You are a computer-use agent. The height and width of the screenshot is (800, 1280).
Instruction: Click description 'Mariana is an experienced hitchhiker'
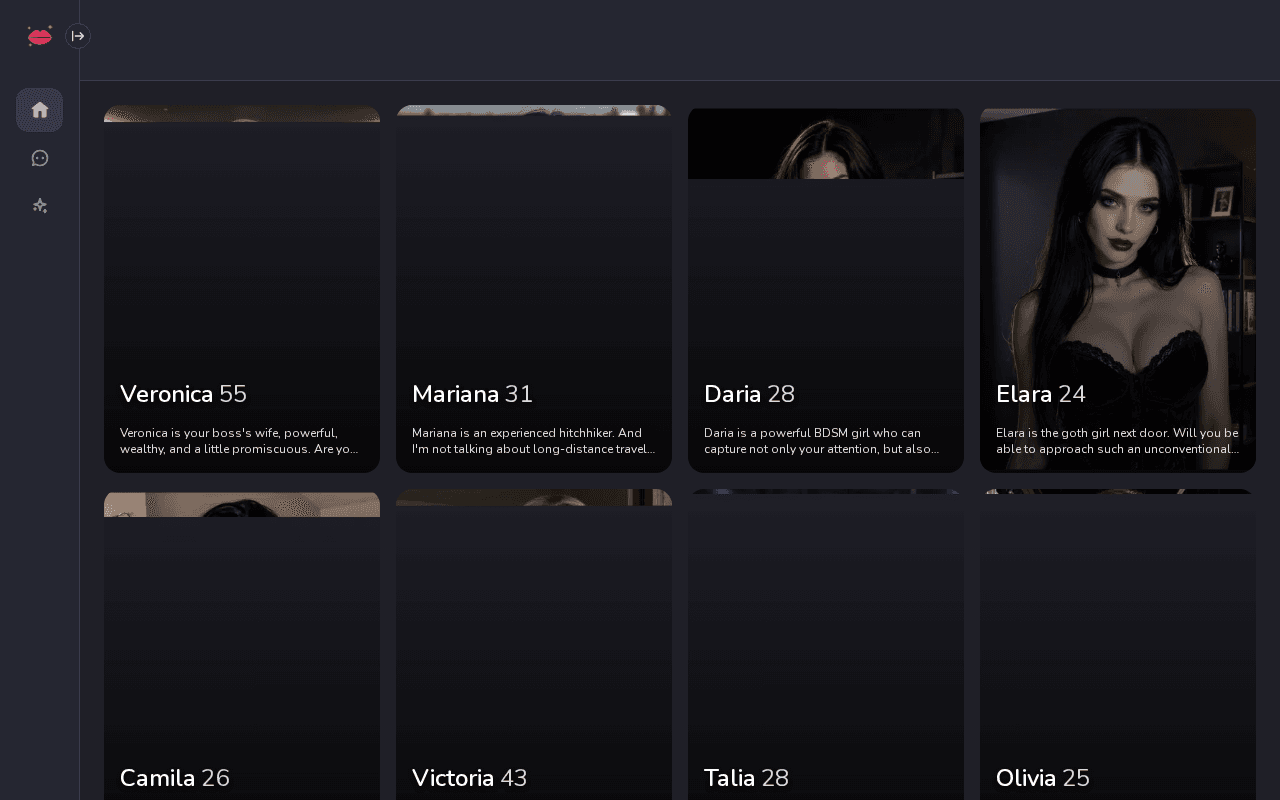pos(534,441)
